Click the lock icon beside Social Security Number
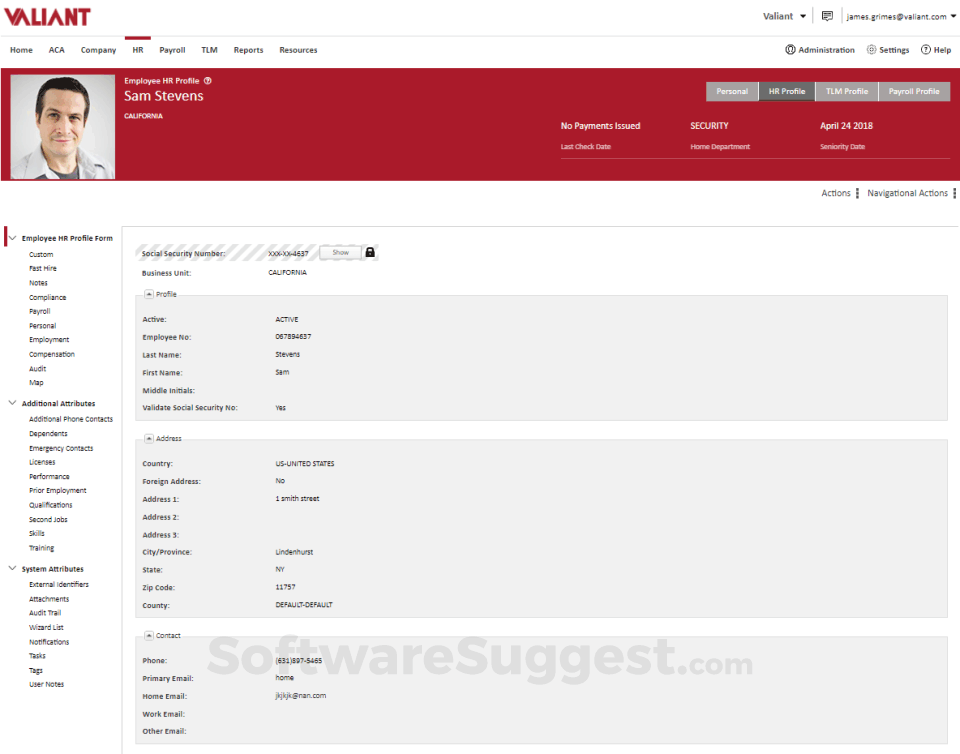 pyautogui.click(x=370, y=252)
